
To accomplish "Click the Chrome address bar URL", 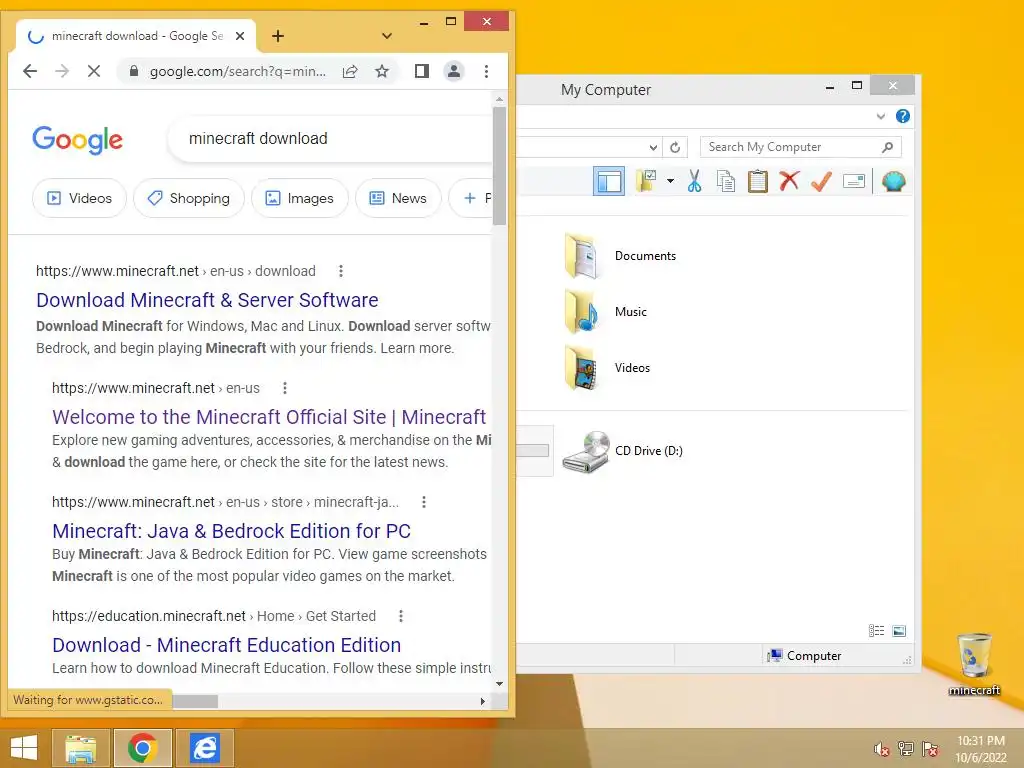I will coord(238,72).
